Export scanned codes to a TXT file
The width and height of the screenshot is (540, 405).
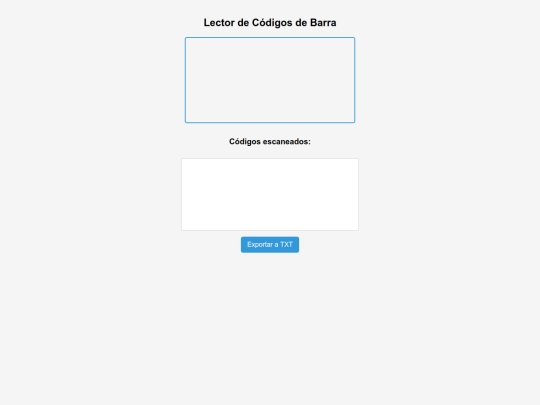pyautogui.click(x=270, y=245)
